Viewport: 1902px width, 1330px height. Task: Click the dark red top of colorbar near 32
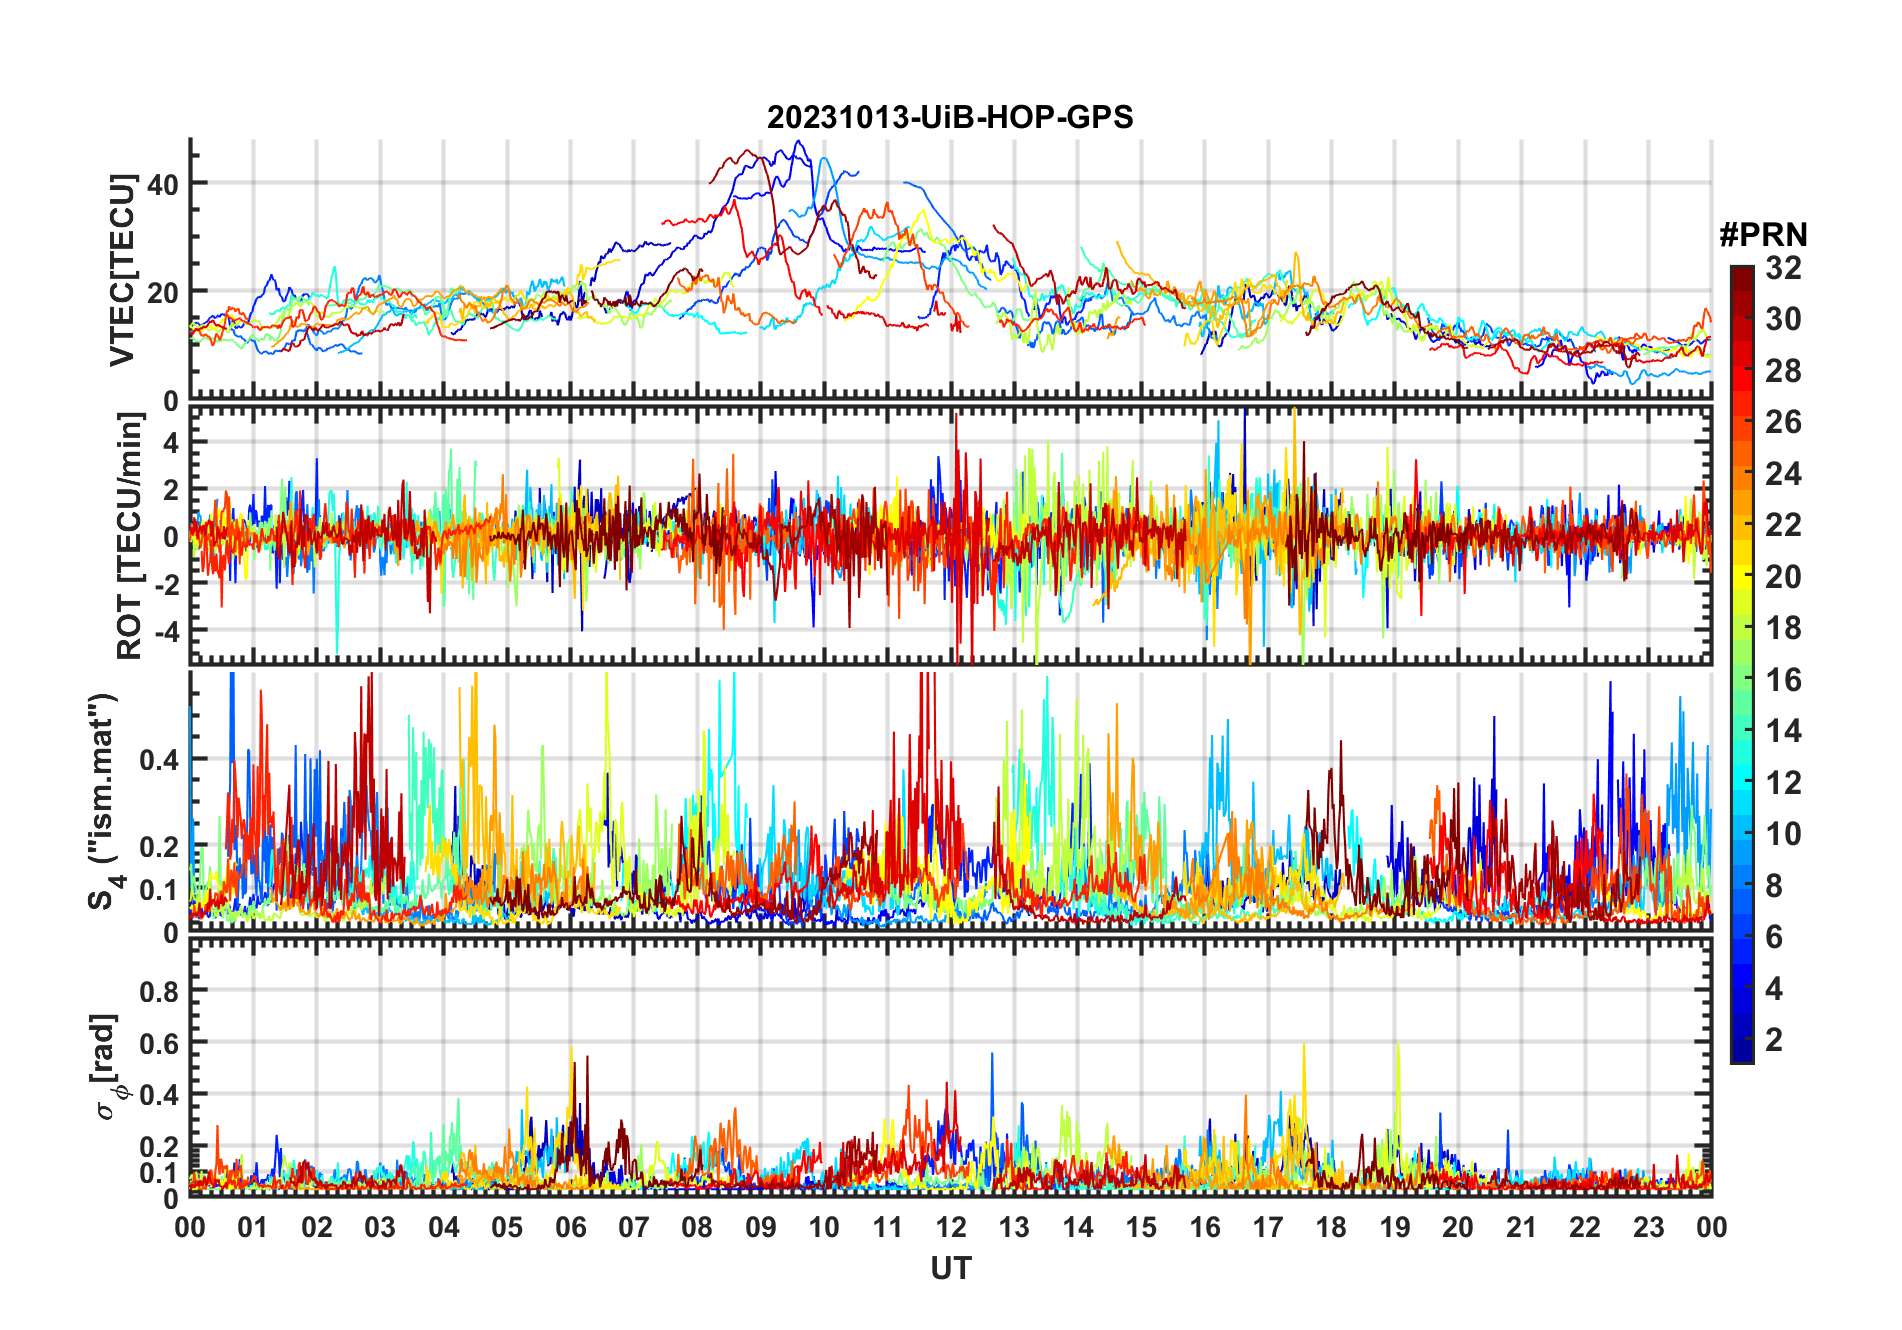click(1742, 273)
